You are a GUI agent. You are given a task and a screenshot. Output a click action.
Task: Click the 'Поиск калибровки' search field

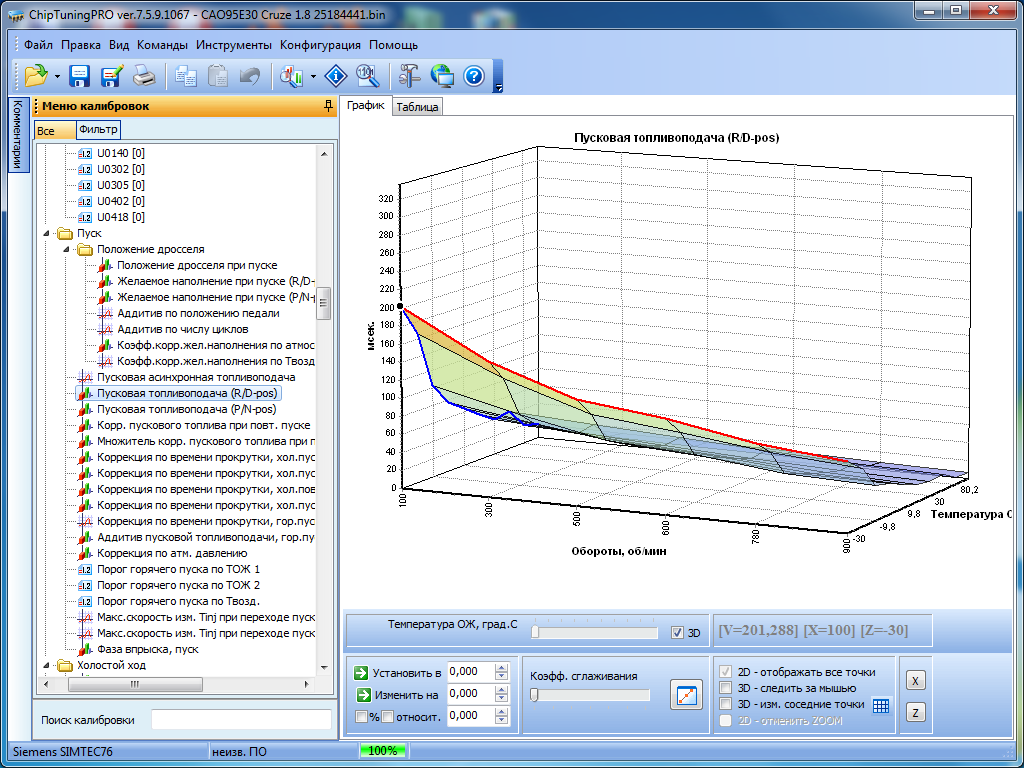pyautogui.click(x=240, y=720)
